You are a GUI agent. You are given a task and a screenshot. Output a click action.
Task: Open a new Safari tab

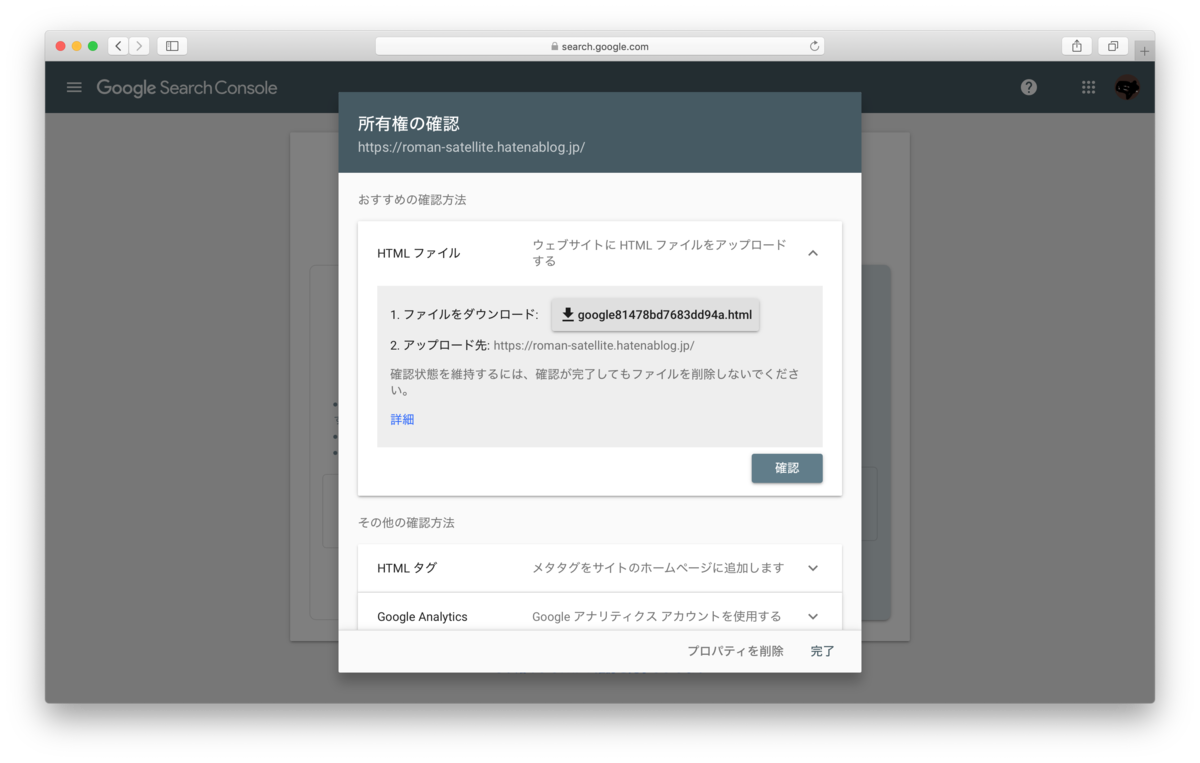(1144, 50)
